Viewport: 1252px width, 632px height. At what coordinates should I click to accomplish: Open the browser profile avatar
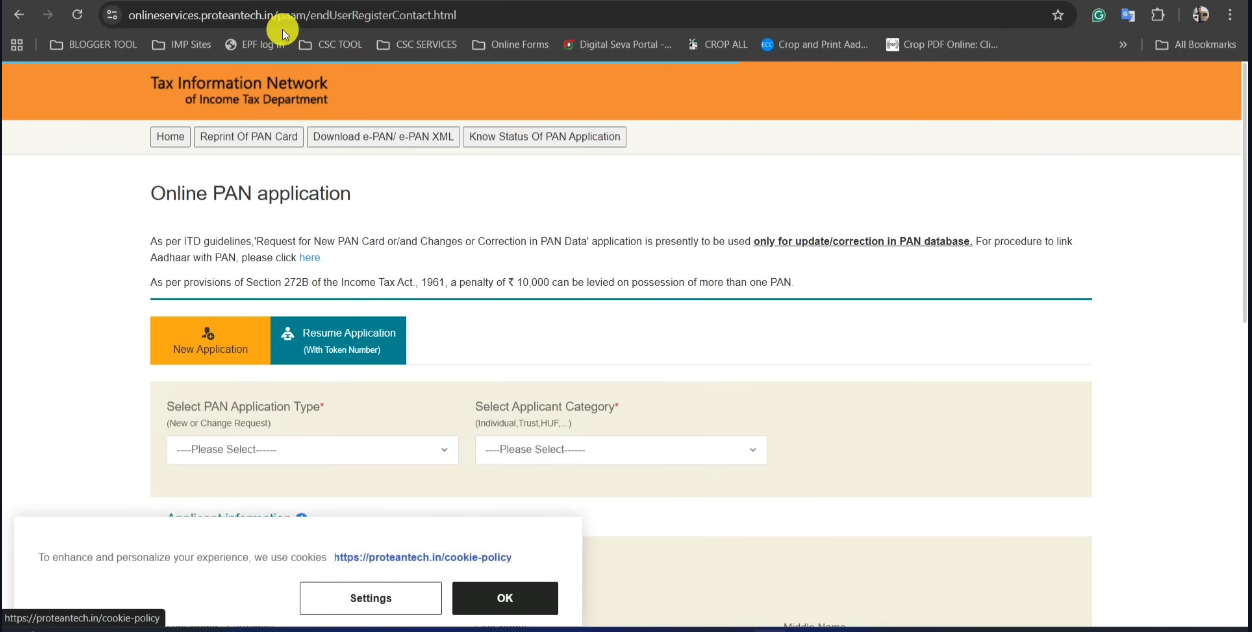(1199, 15)
